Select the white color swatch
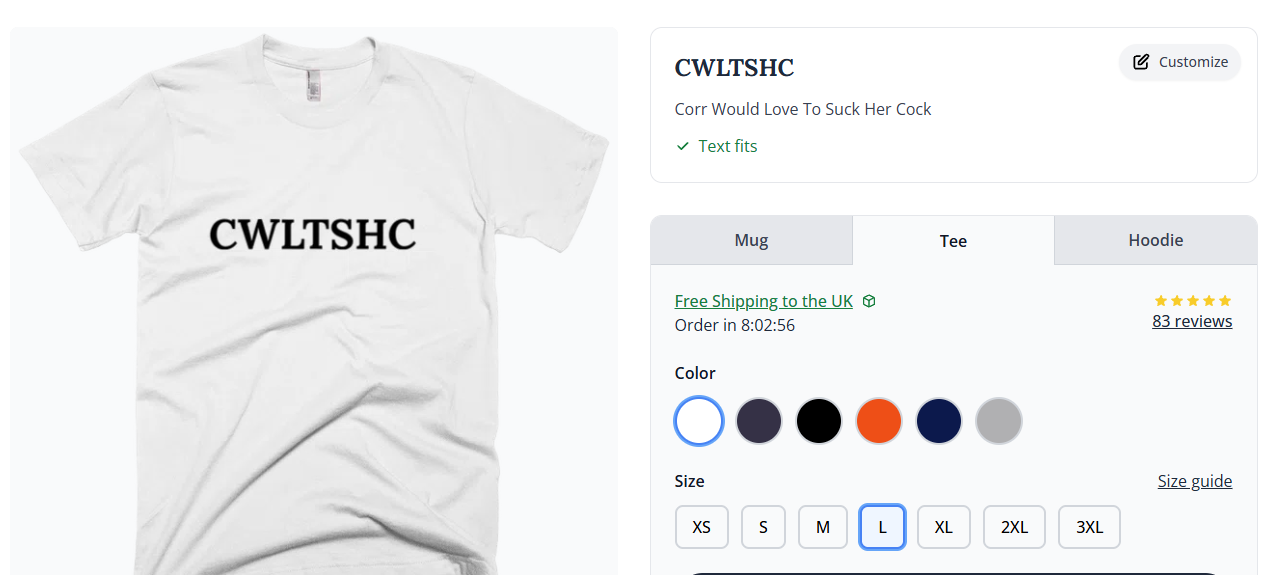The height and width of the screenshot is (575, 1279). pos(699,421)
